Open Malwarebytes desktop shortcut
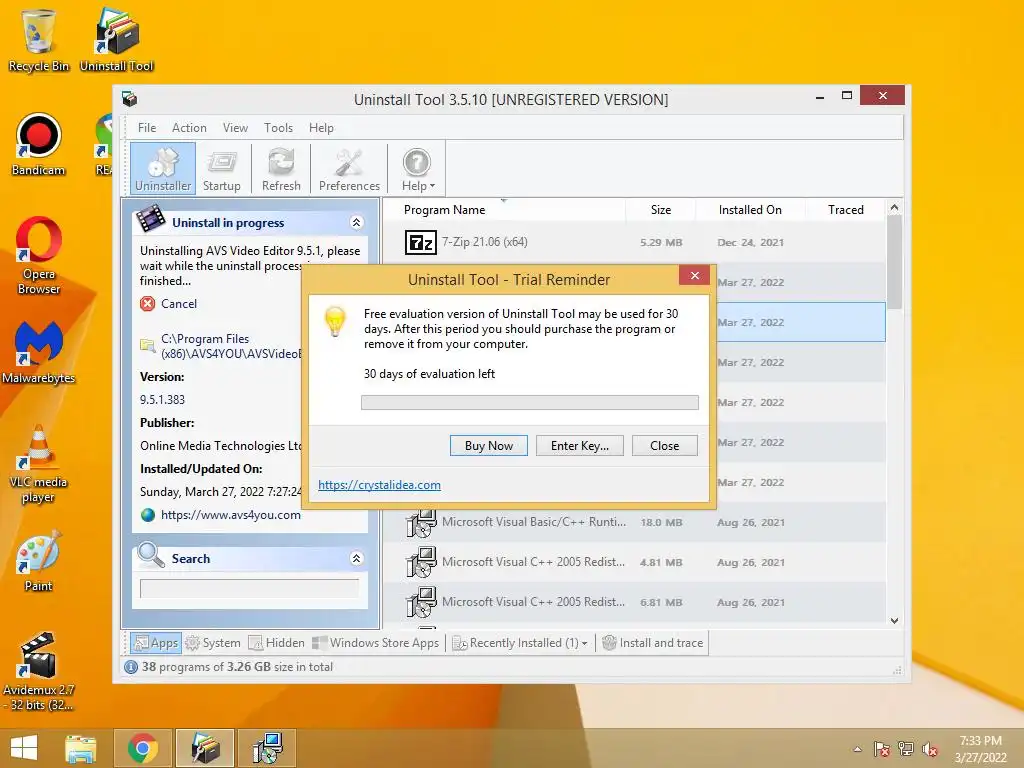The image size is (1024, 768). pos(38,352)
